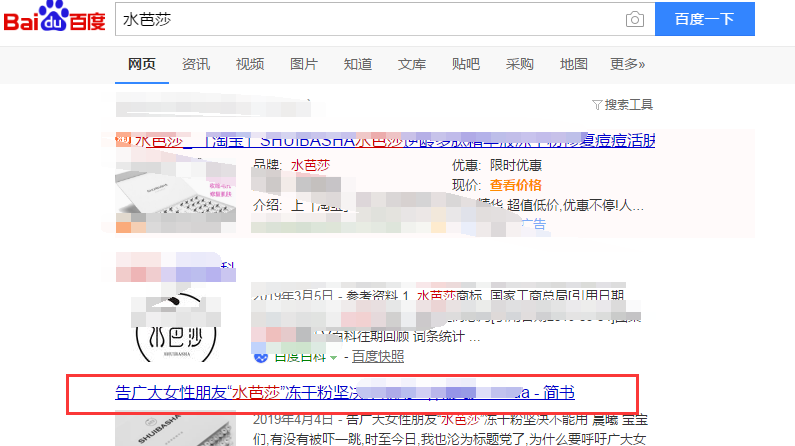Screen dimensions: 795x446
Task: Click the Baidu Baike shield icon
Action: coord(259,356)
